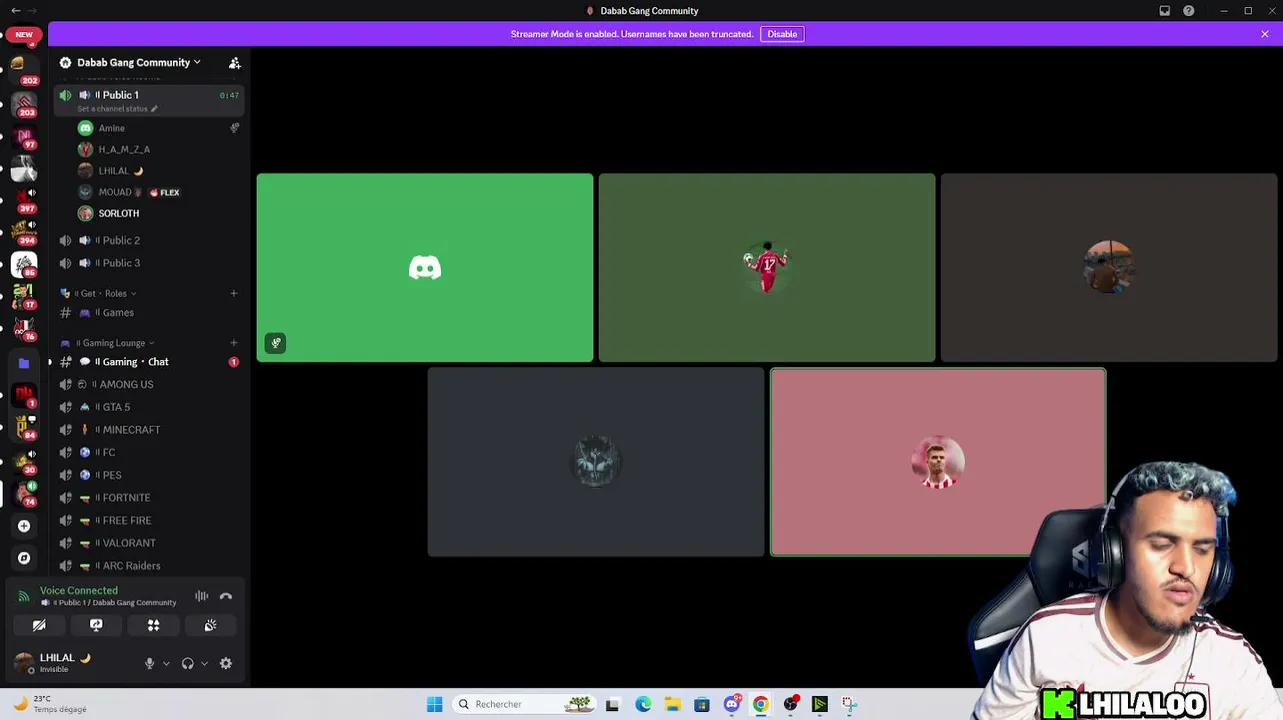Open the Games text channel
The width and height of the screenshot is (1283, 720).
tap(149, 312)
